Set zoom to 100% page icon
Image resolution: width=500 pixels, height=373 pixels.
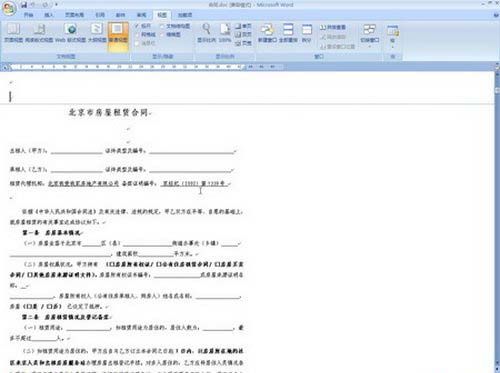pos(225,33)
